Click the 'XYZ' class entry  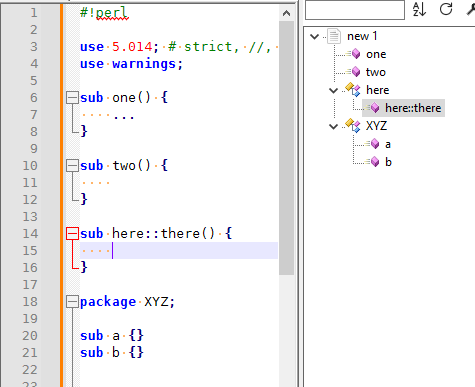click(x=376, y=126)
